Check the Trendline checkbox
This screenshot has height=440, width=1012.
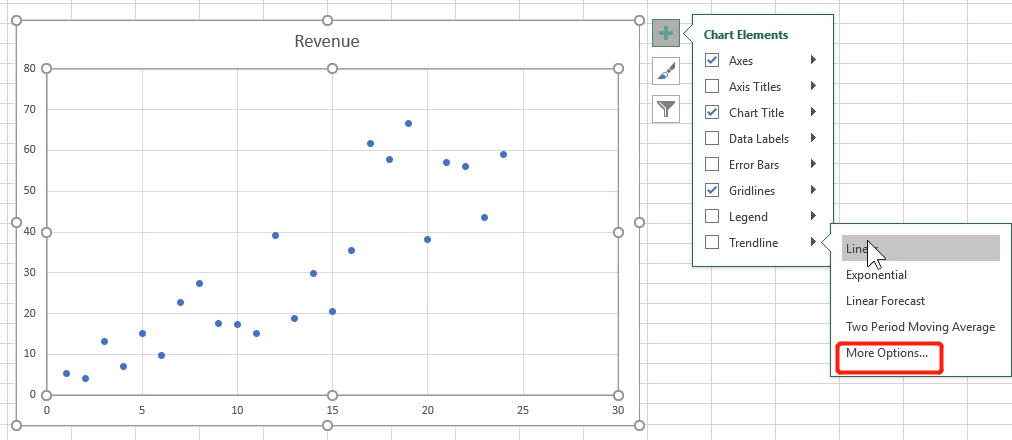[x=712, y=243]
